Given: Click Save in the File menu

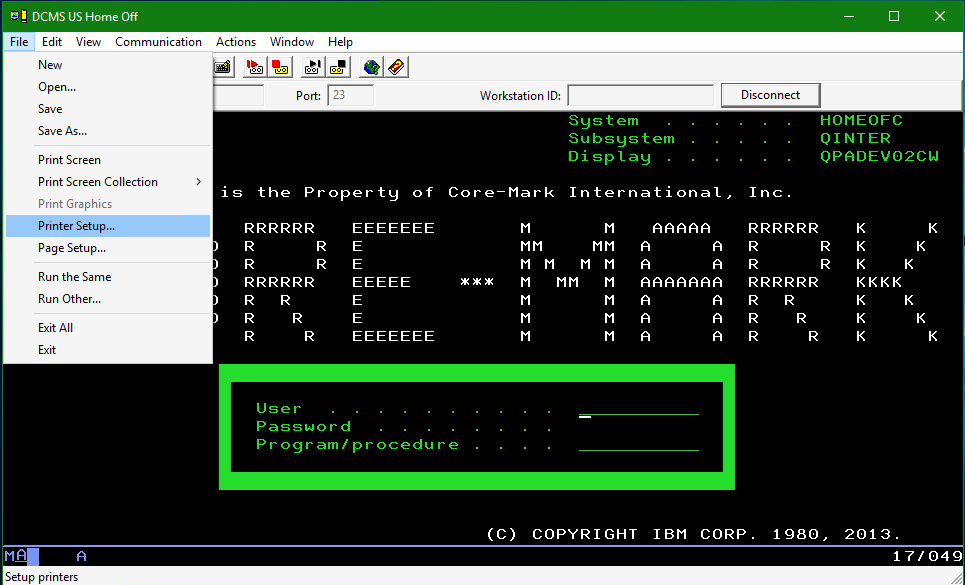Looking at the screenshot, I should [108, 109].
